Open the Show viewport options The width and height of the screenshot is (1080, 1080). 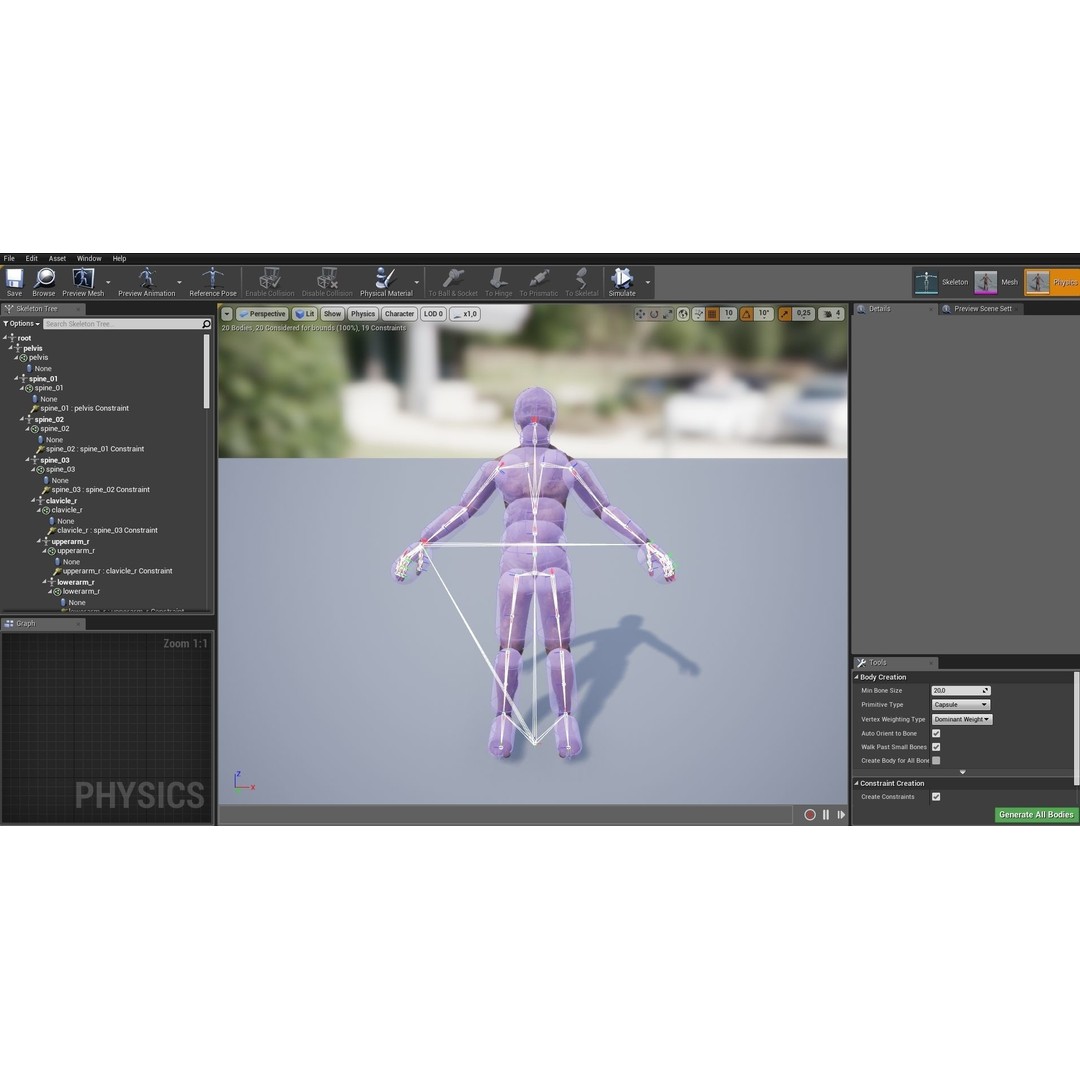(x=332, y=313)
